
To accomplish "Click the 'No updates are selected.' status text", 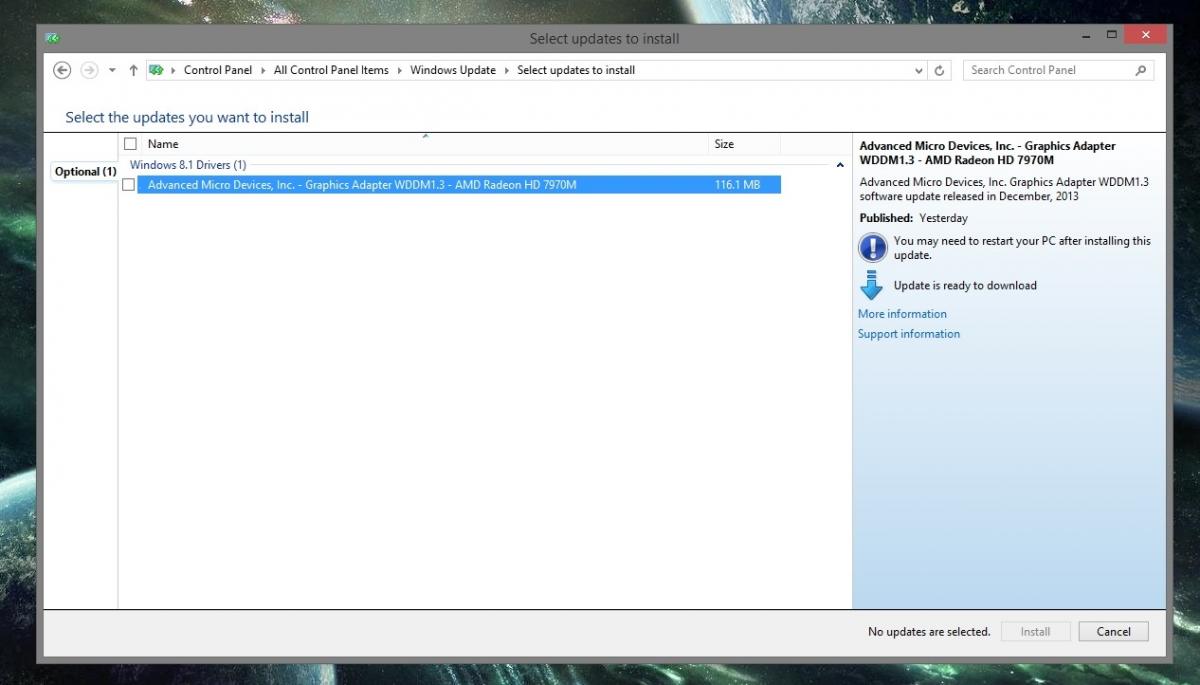I will coord(929,632).
